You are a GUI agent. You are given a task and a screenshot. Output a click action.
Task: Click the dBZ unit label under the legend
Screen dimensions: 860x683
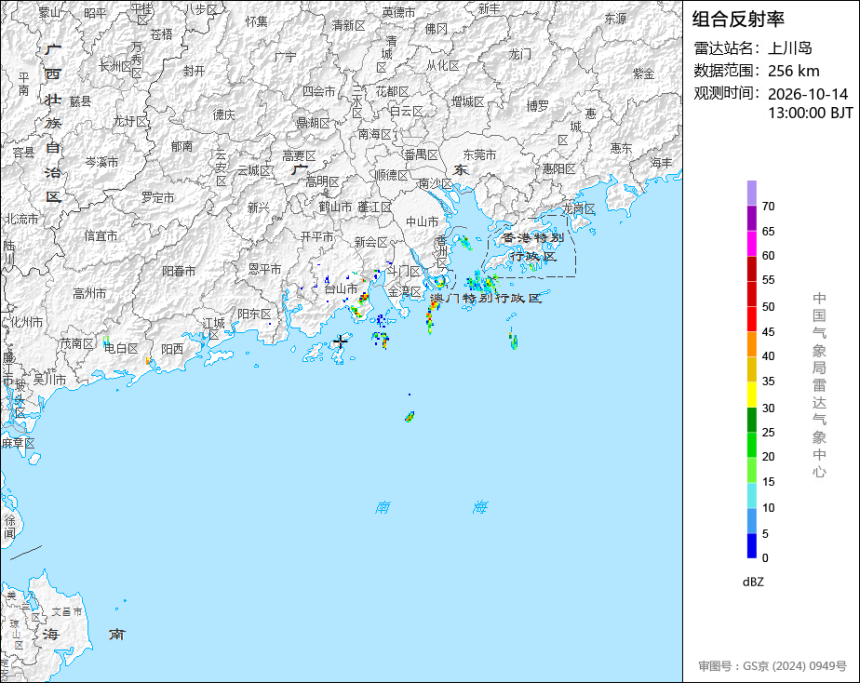(753, 582)
